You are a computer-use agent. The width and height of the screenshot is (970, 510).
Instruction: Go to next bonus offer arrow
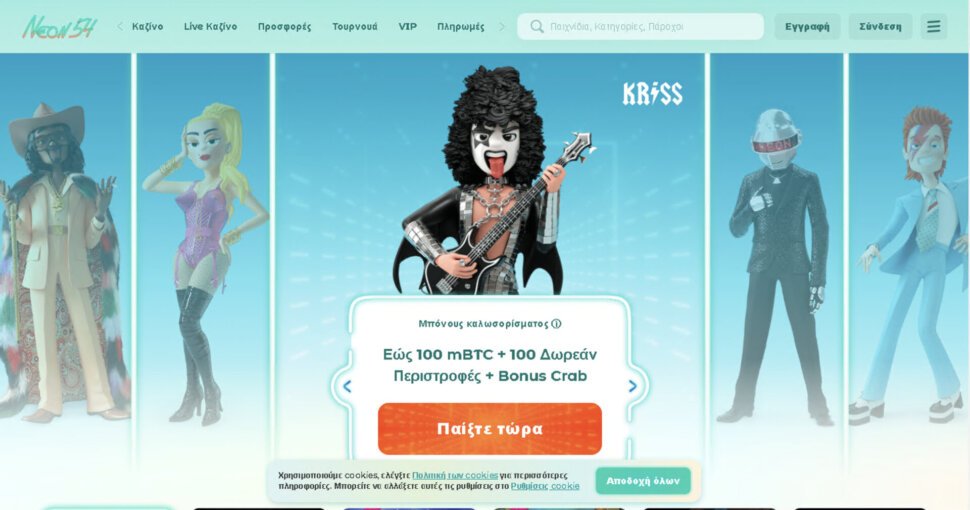(x=632, y=386)
